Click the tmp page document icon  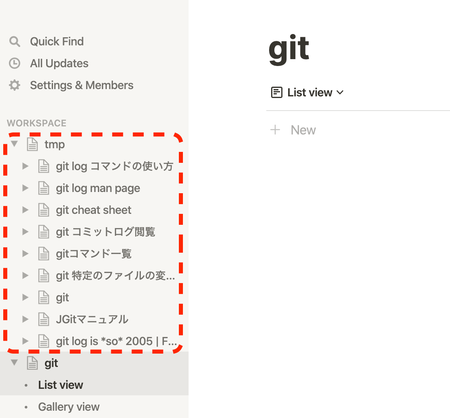[x=32, y=144]
